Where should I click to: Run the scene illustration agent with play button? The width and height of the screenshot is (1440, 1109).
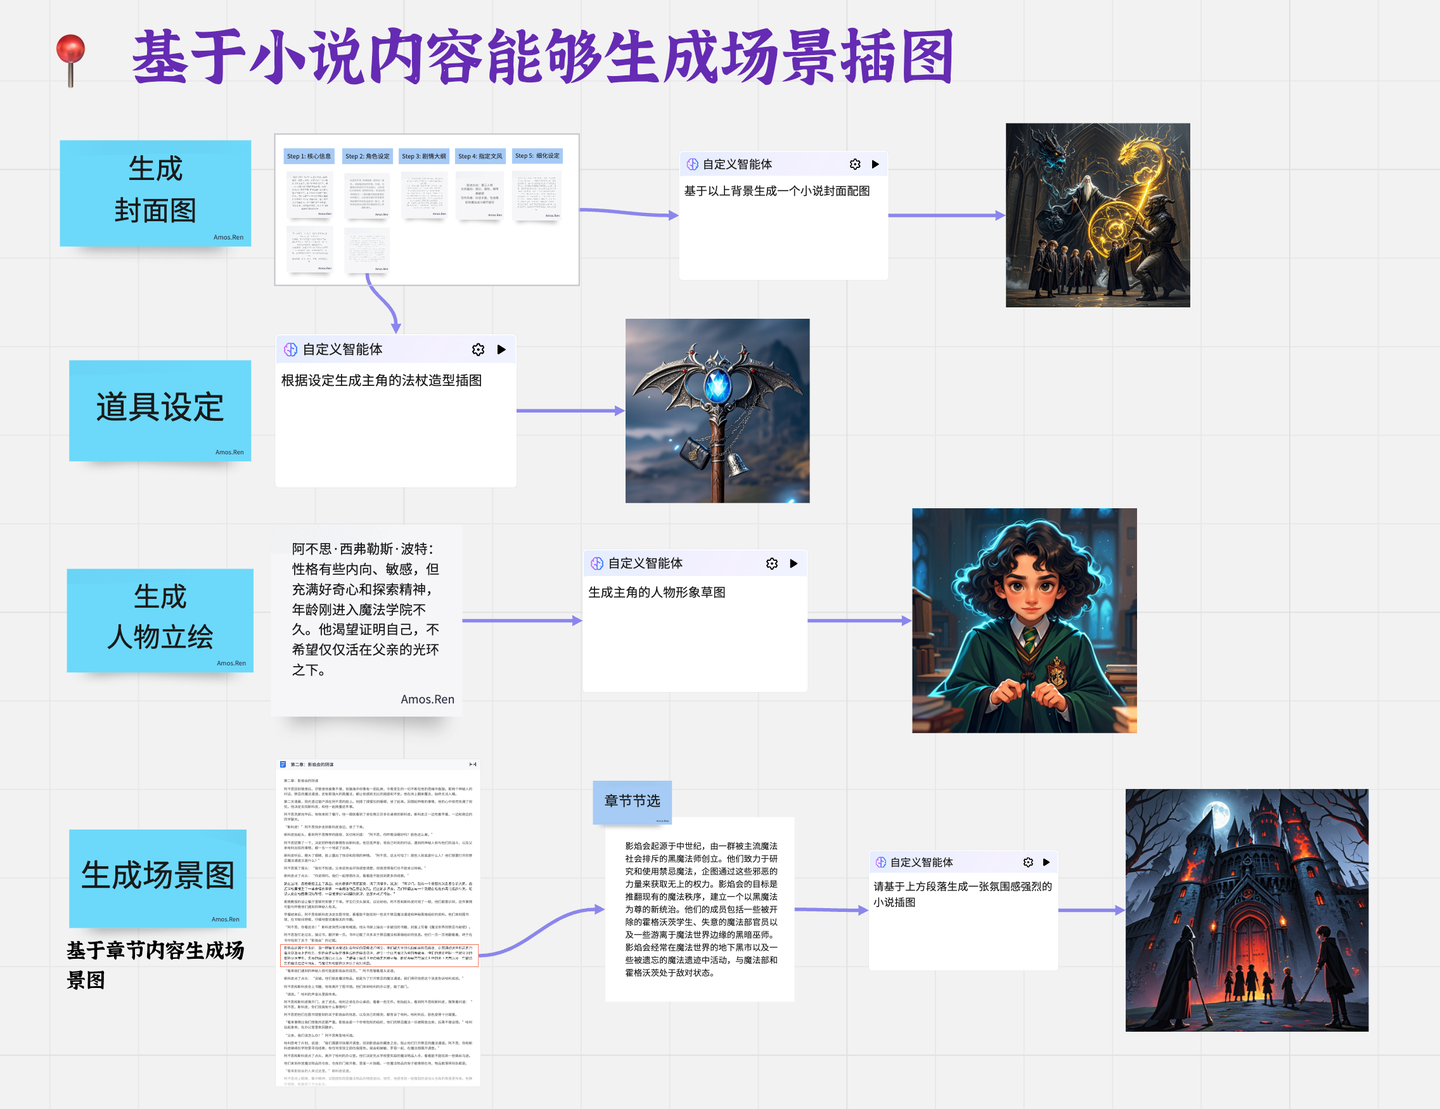(1046, 862)
